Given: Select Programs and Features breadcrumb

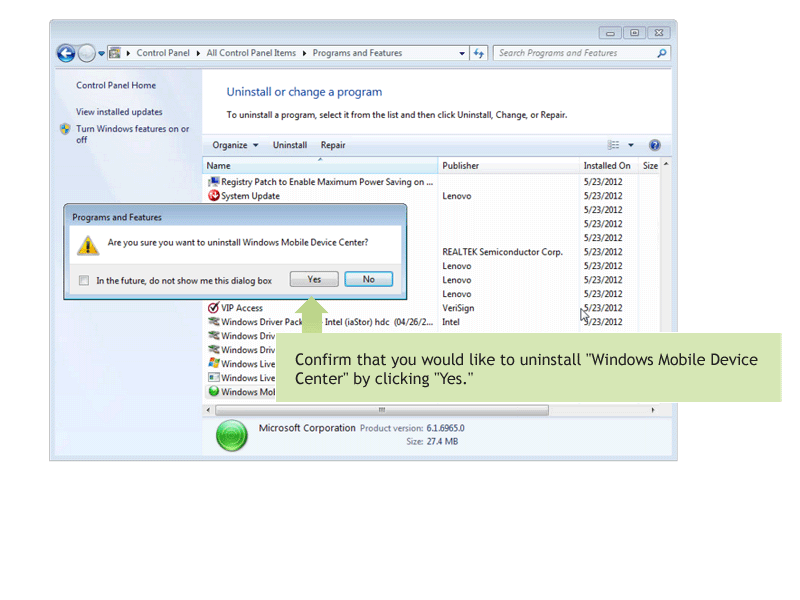Looking at the screenshot, I should tap(357, 53).
